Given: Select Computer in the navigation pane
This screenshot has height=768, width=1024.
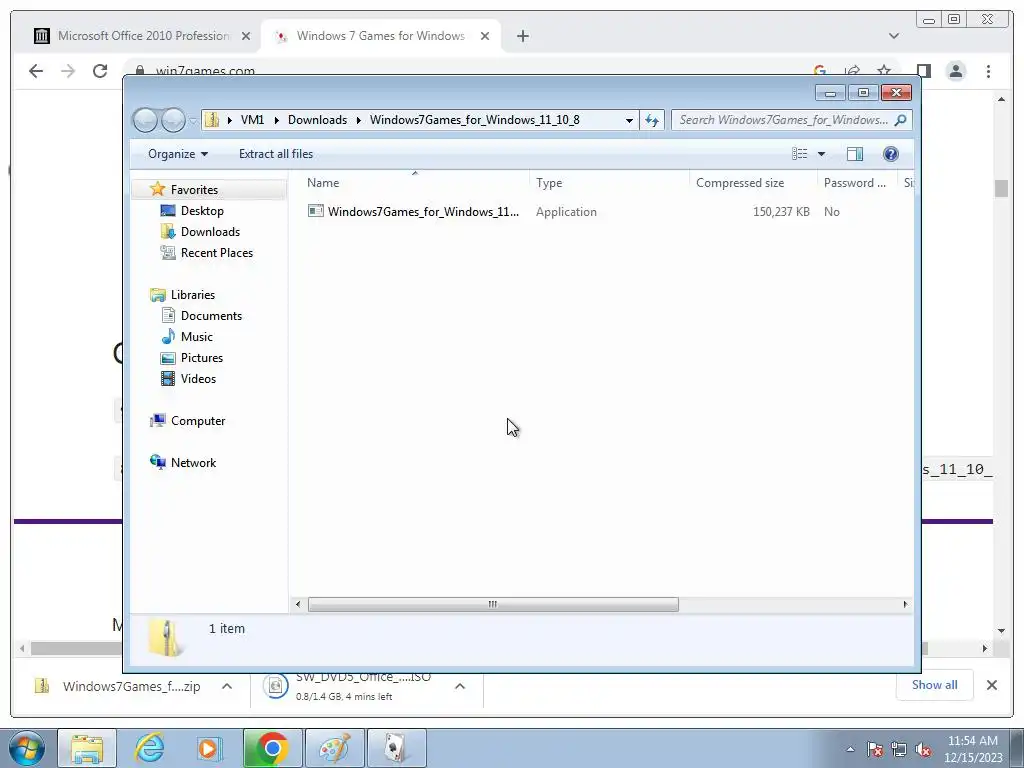Looking at the screenshot, I should click(198, 421).
